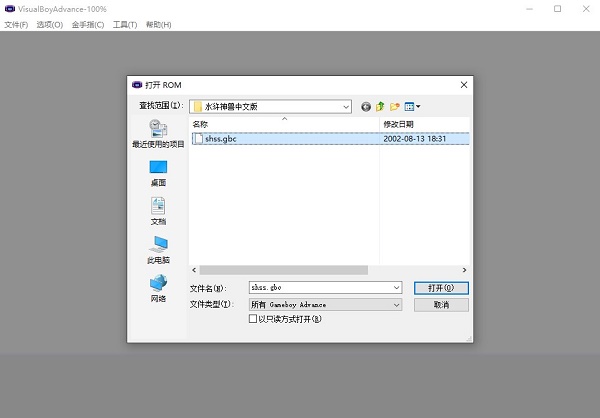Click the file list scroll left arrow
Screen dimensions: 600x418
(194, 270)
